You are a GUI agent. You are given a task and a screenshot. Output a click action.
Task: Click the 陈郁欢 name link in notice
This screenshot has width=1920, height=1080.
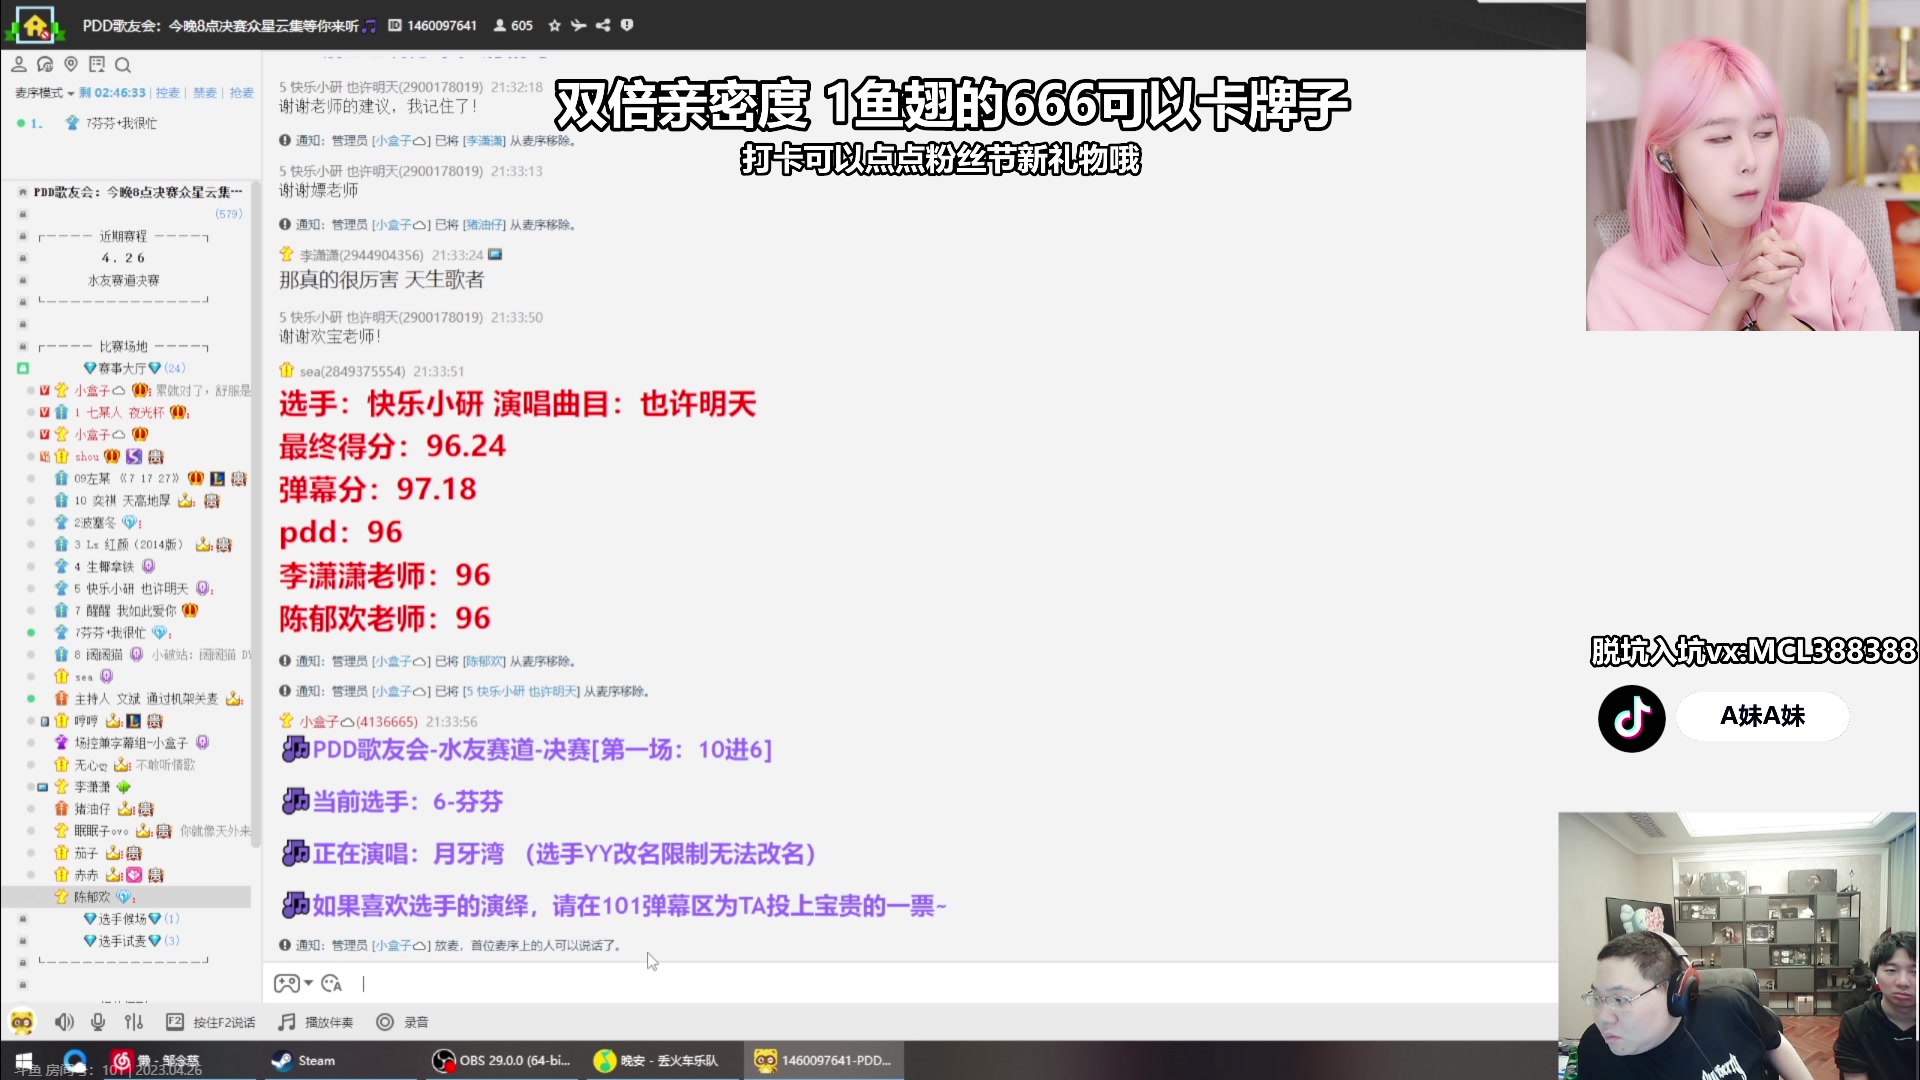pos(484,661)
